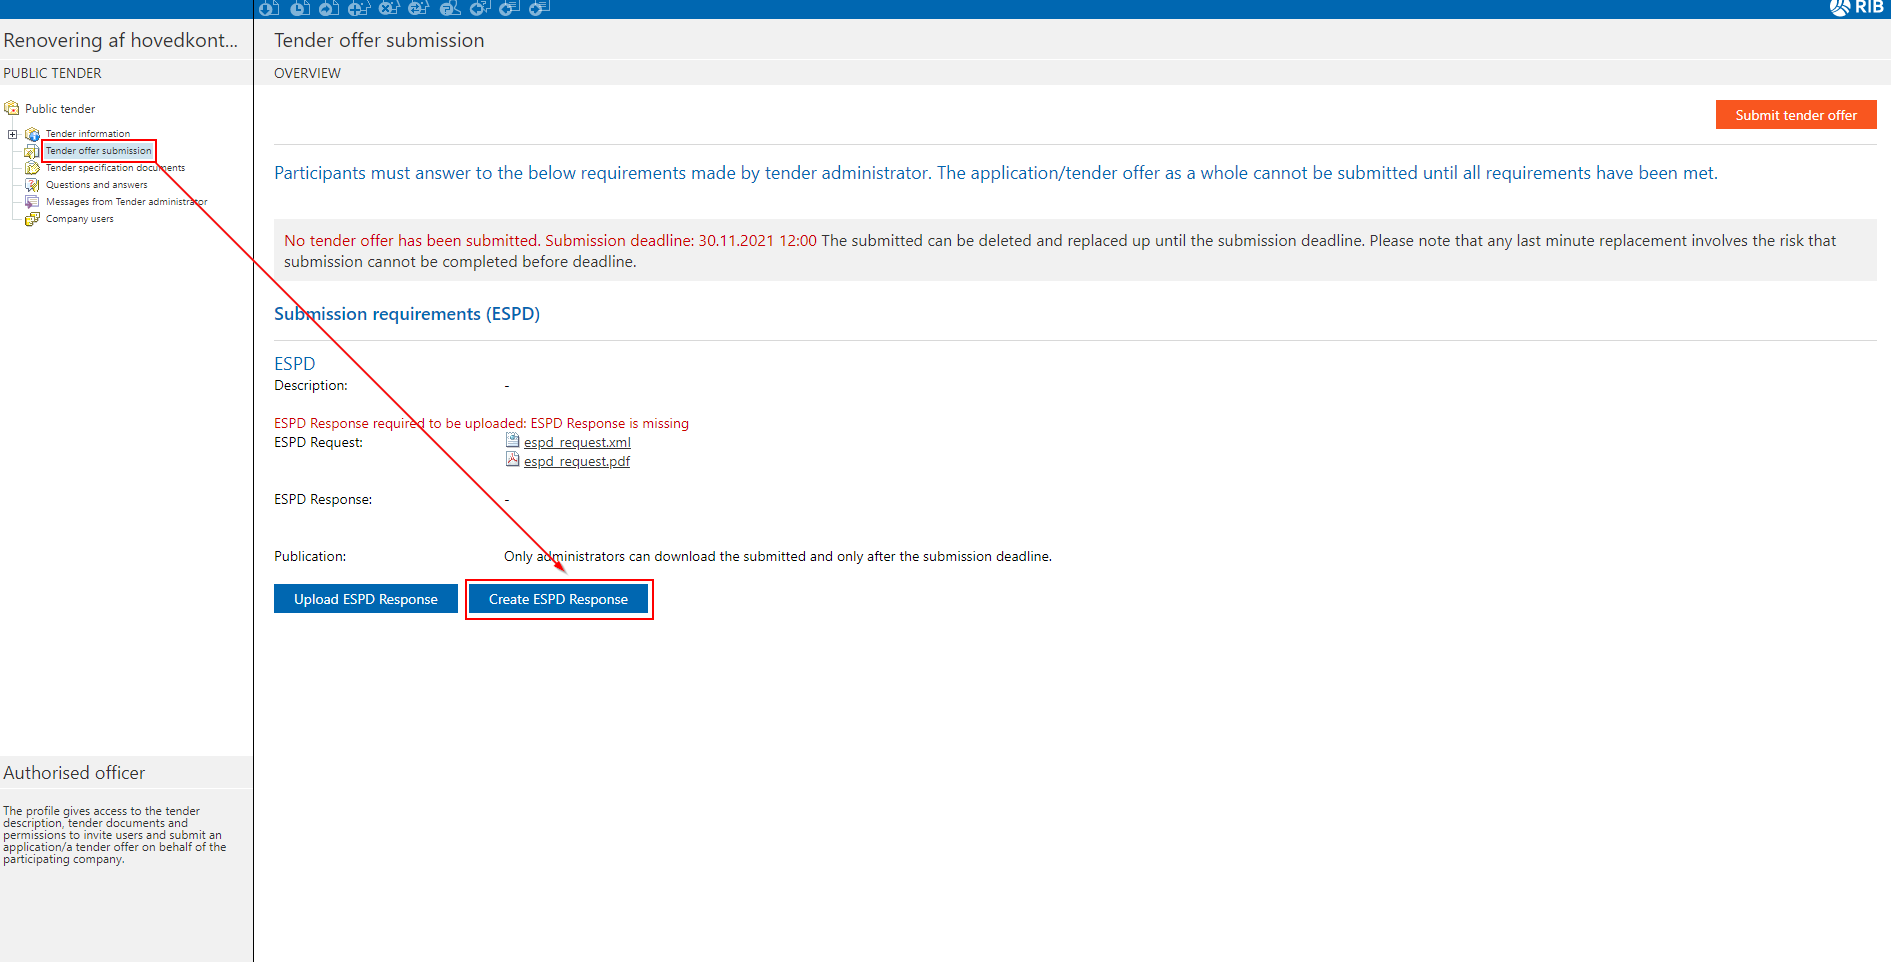The height and width of the screenshot is (962, 1891).
Task: Click the toolbar document icon with clock
Action: [299, 8]
